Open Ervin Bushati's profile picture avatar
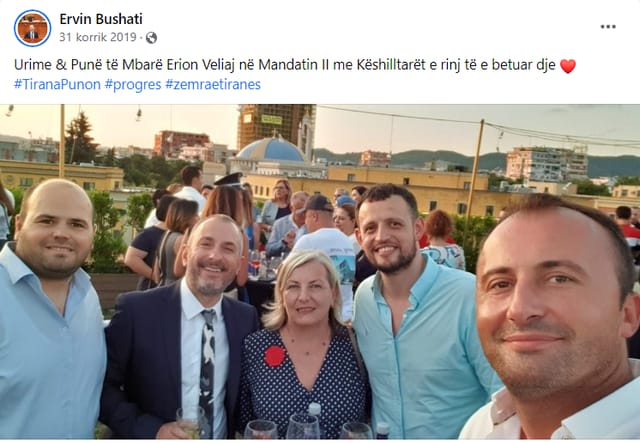Screen dimensions: 640x443 pos(32,28)
